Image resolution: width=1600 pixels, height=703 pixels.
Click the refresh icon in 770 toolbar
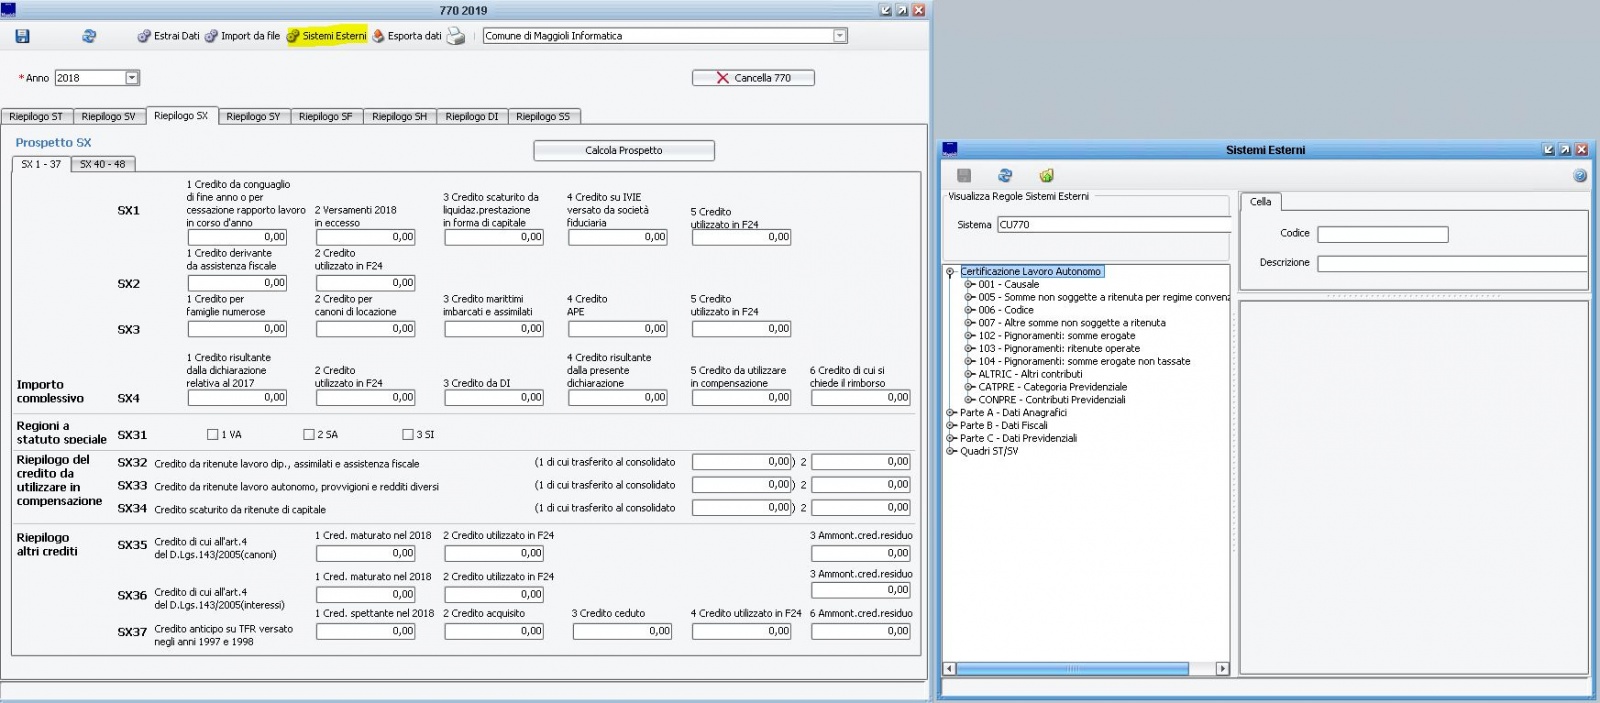click(89, 36)
